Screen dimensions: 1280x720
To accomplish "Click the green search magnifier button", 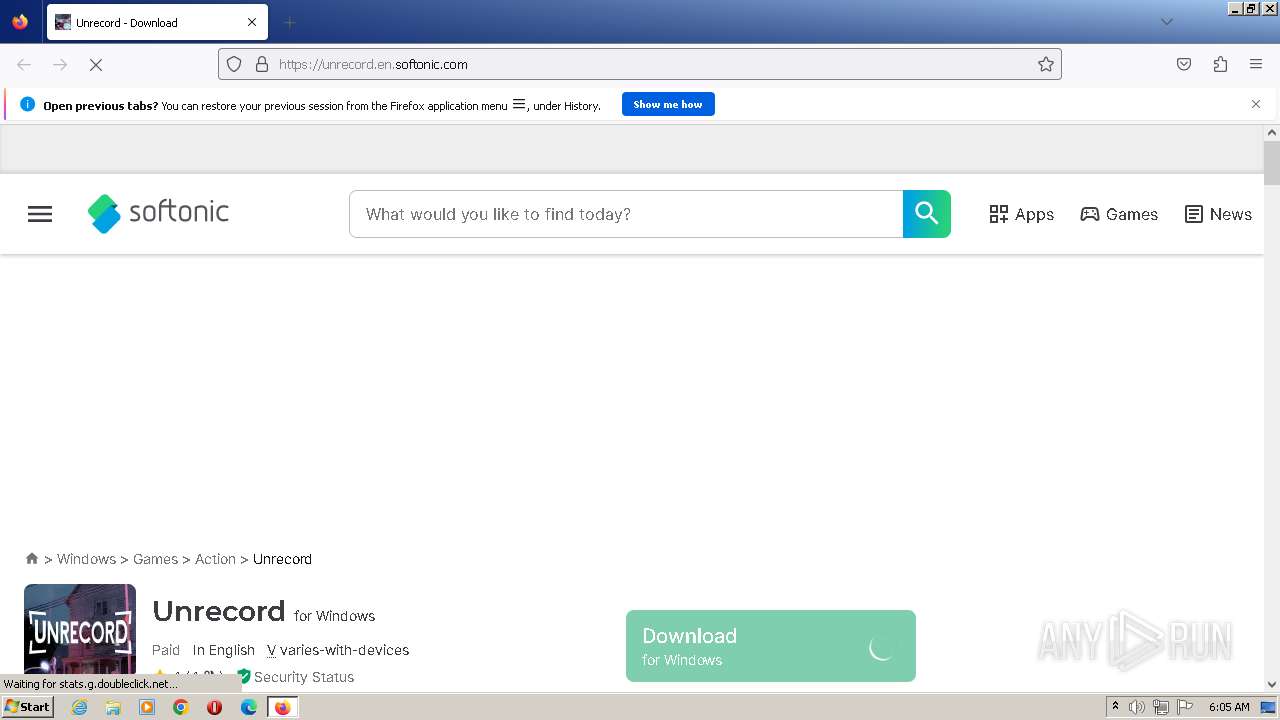I will (926, 214).
